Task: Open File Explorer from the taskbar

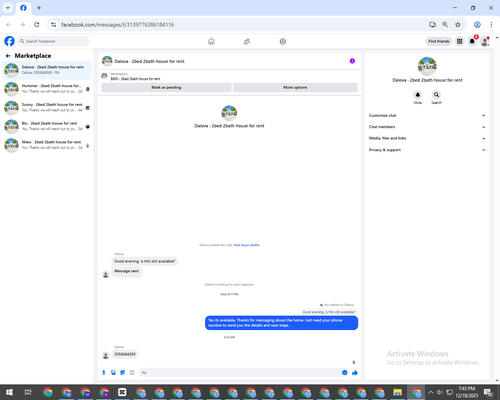Action: pyautogui.click(x=397, y=392)
